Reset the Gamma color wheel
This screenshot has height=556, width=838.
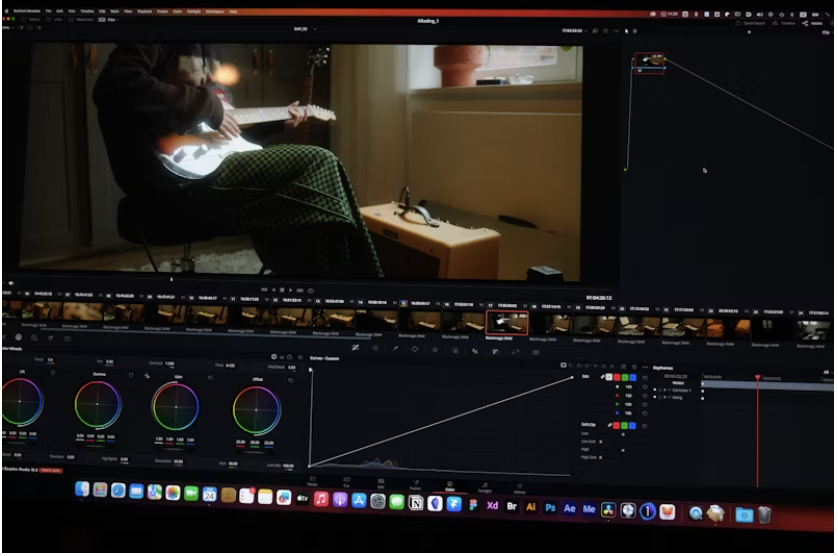coord(131,375)
